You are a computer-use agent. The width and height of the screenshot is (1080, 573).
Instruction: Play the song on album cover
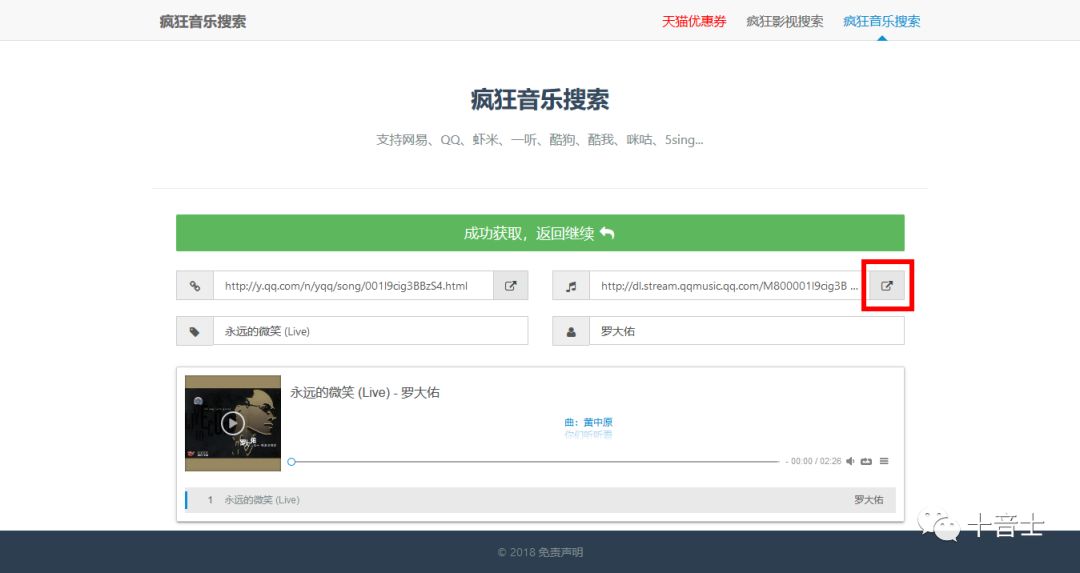pos(233,423)
